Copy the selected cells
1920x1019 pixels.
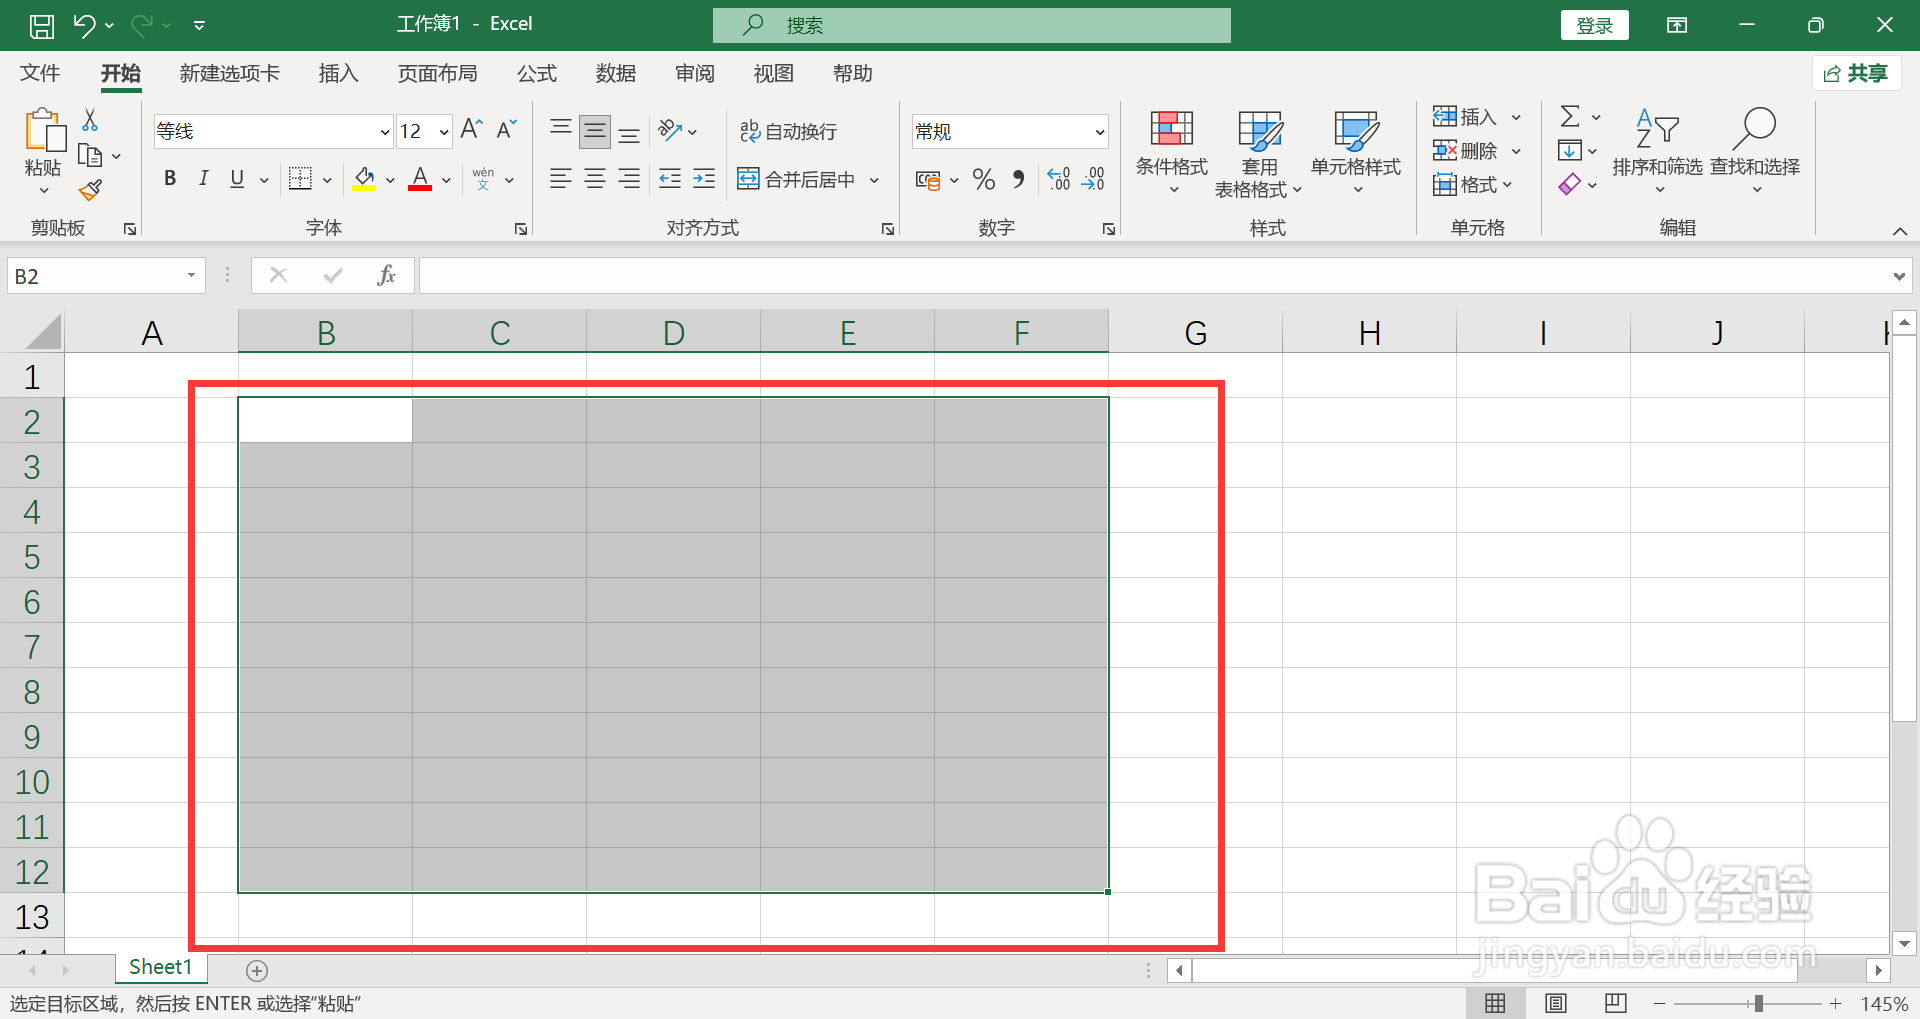tap(90, 155)
